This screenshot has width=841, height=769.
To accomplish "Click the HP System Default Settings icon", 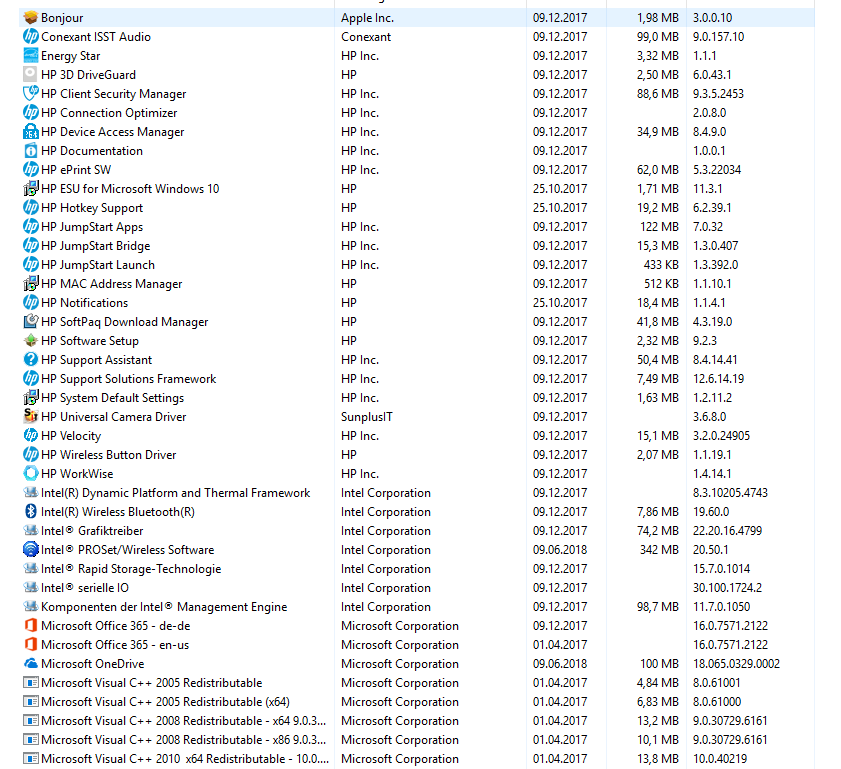I will coord(31,397).
